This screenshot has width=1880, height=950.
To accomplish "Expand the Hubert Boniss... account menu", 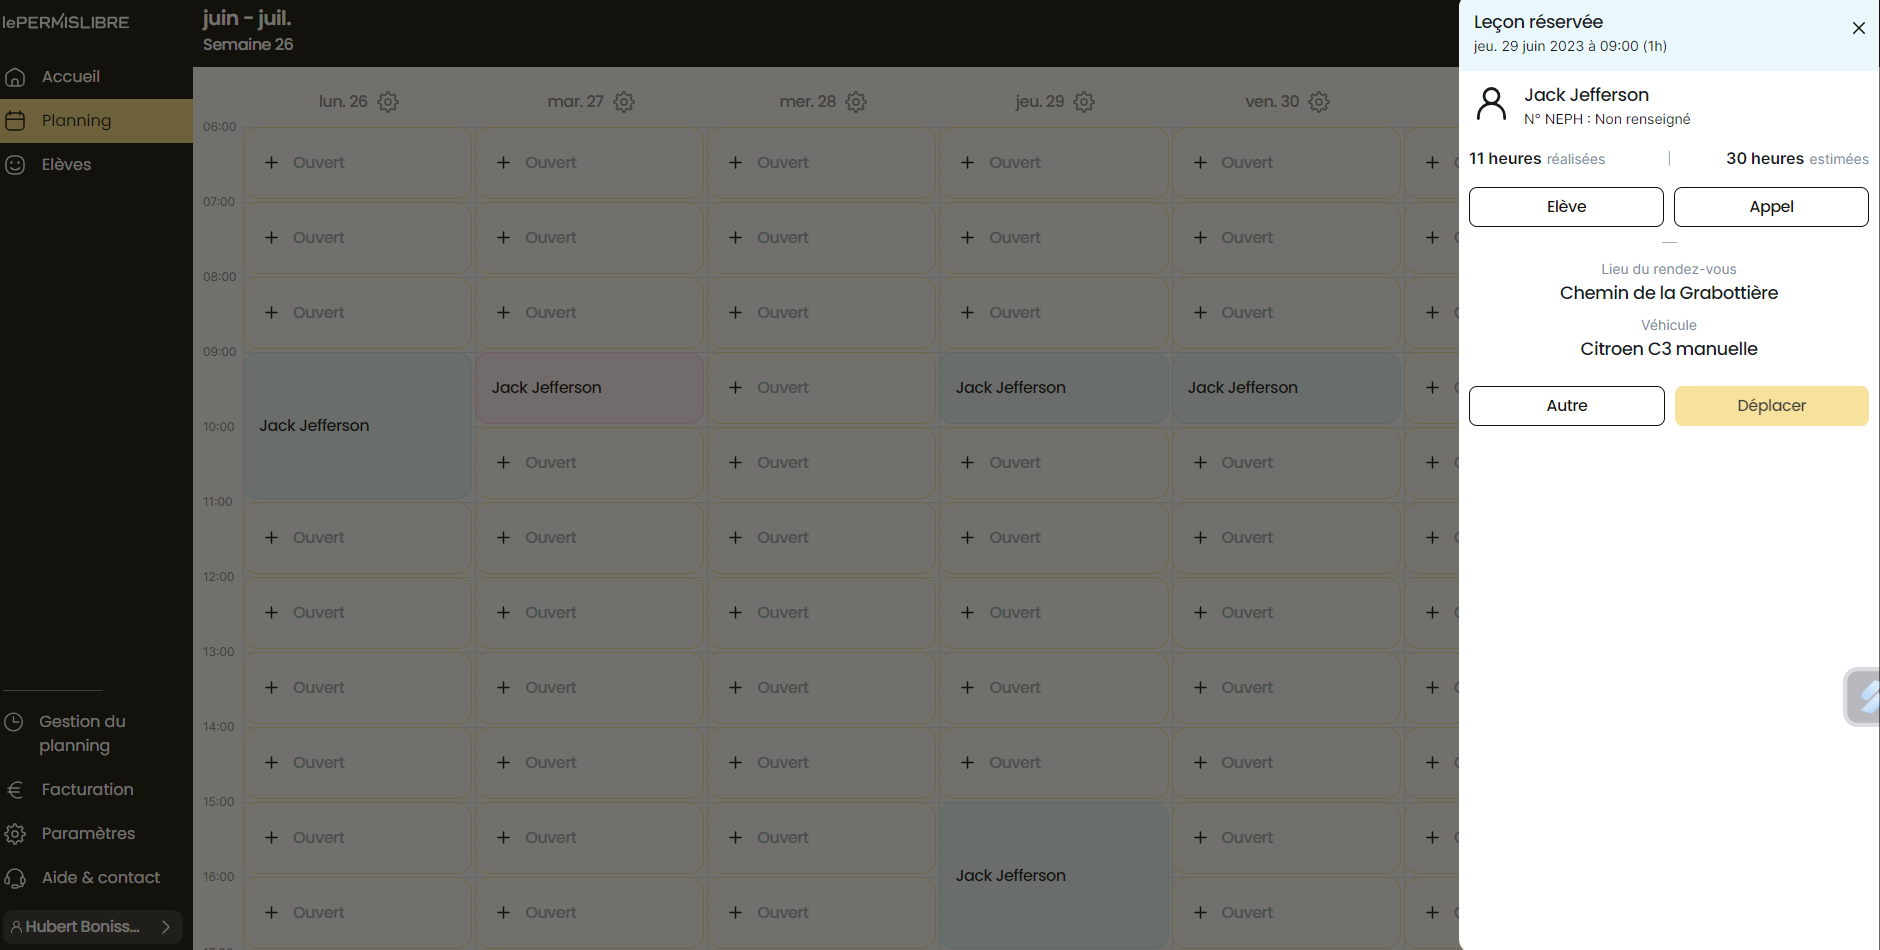I will [93, 927].
